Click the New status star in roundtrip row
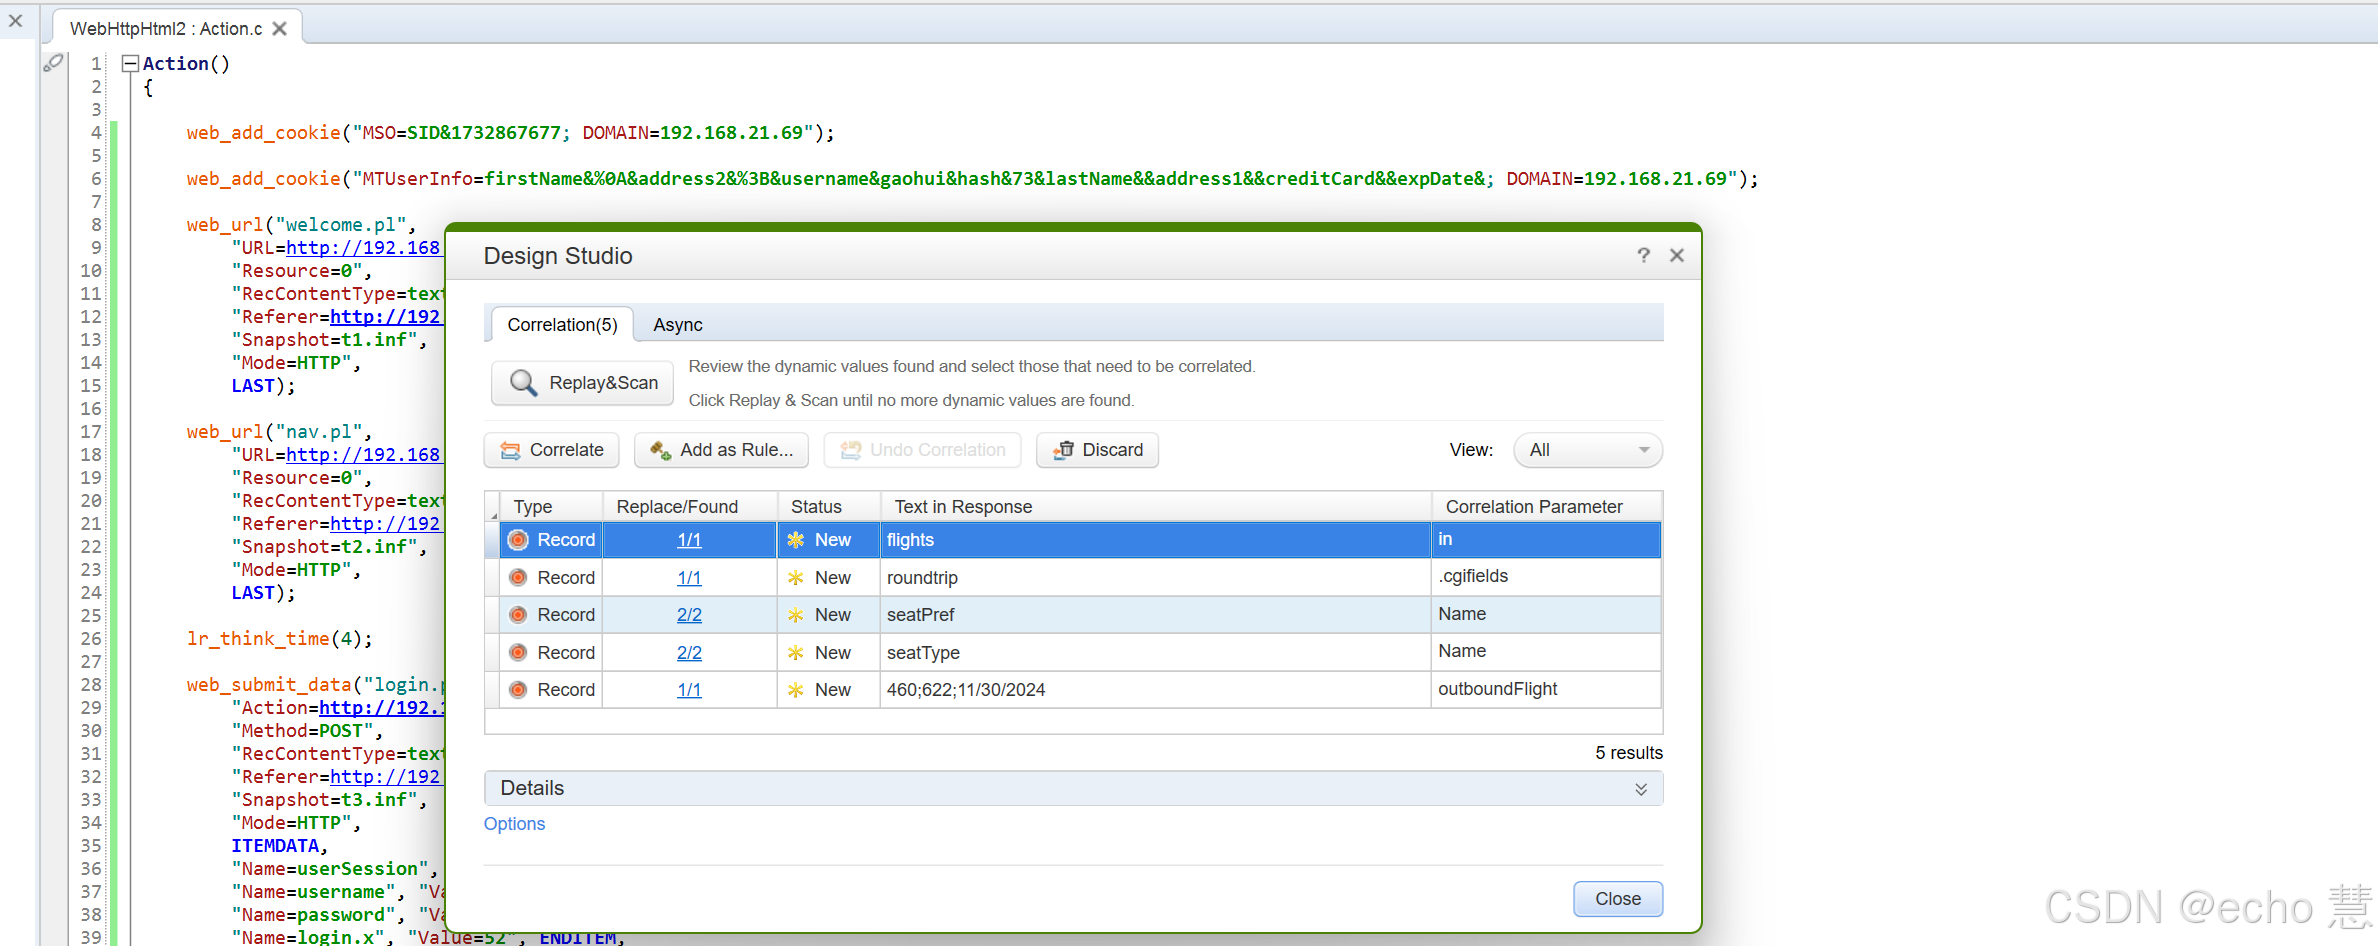 (x=796, y=578)
